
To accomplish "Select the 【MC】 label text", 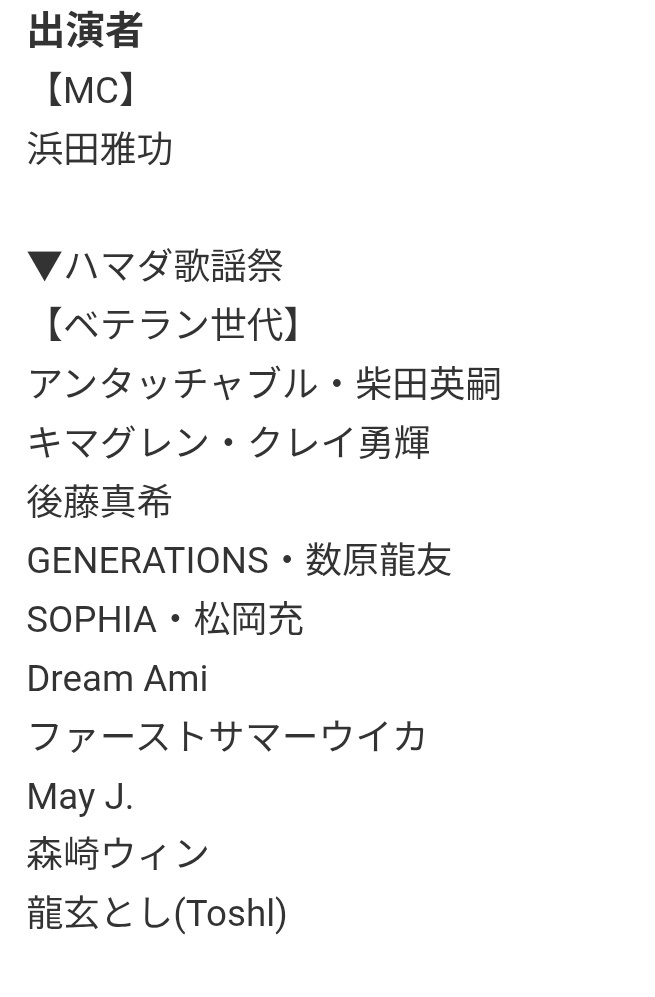I will [x=90, y=90].
